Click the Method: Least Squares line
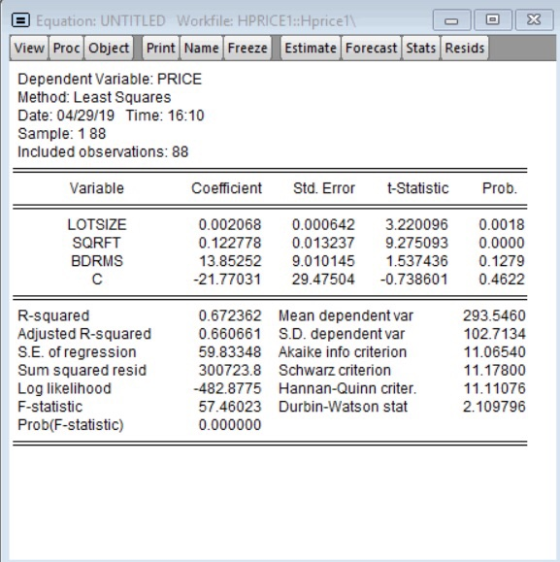This screenshot has width=560, height=562. pos(94,97)
